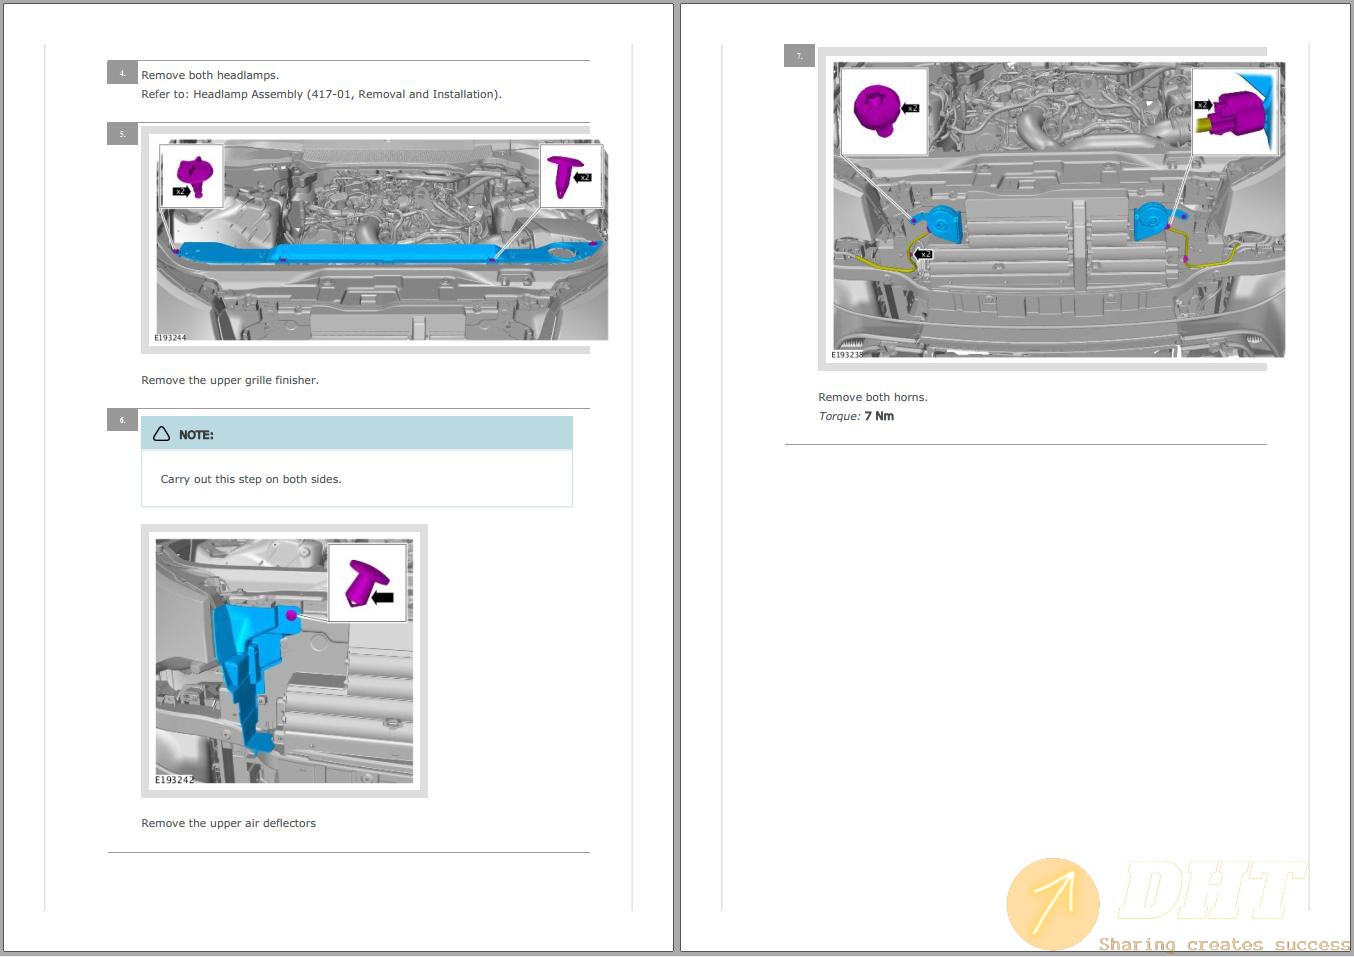
Task: Click text "Remove the upper air deflectors"
Action: 228,823
